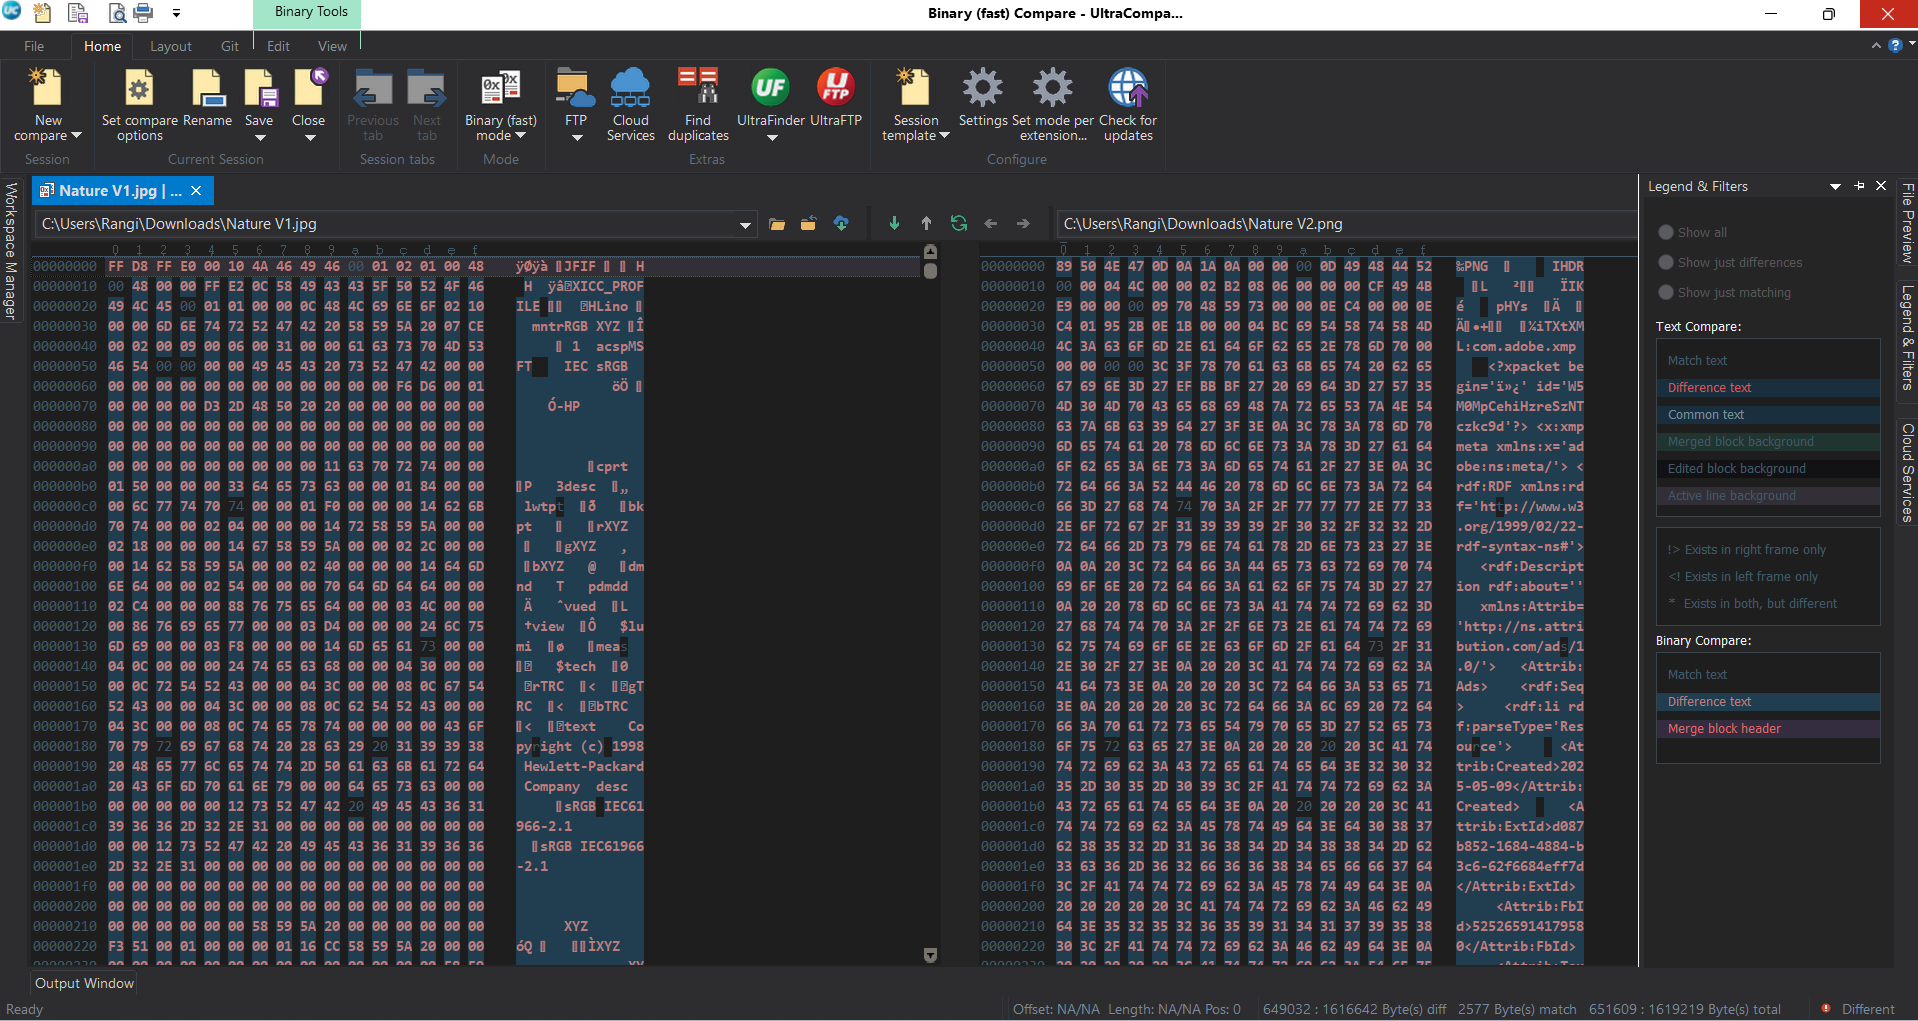Close the Nature V1.jpg session tab
1918x1021 pixels.
coord(196,191)
